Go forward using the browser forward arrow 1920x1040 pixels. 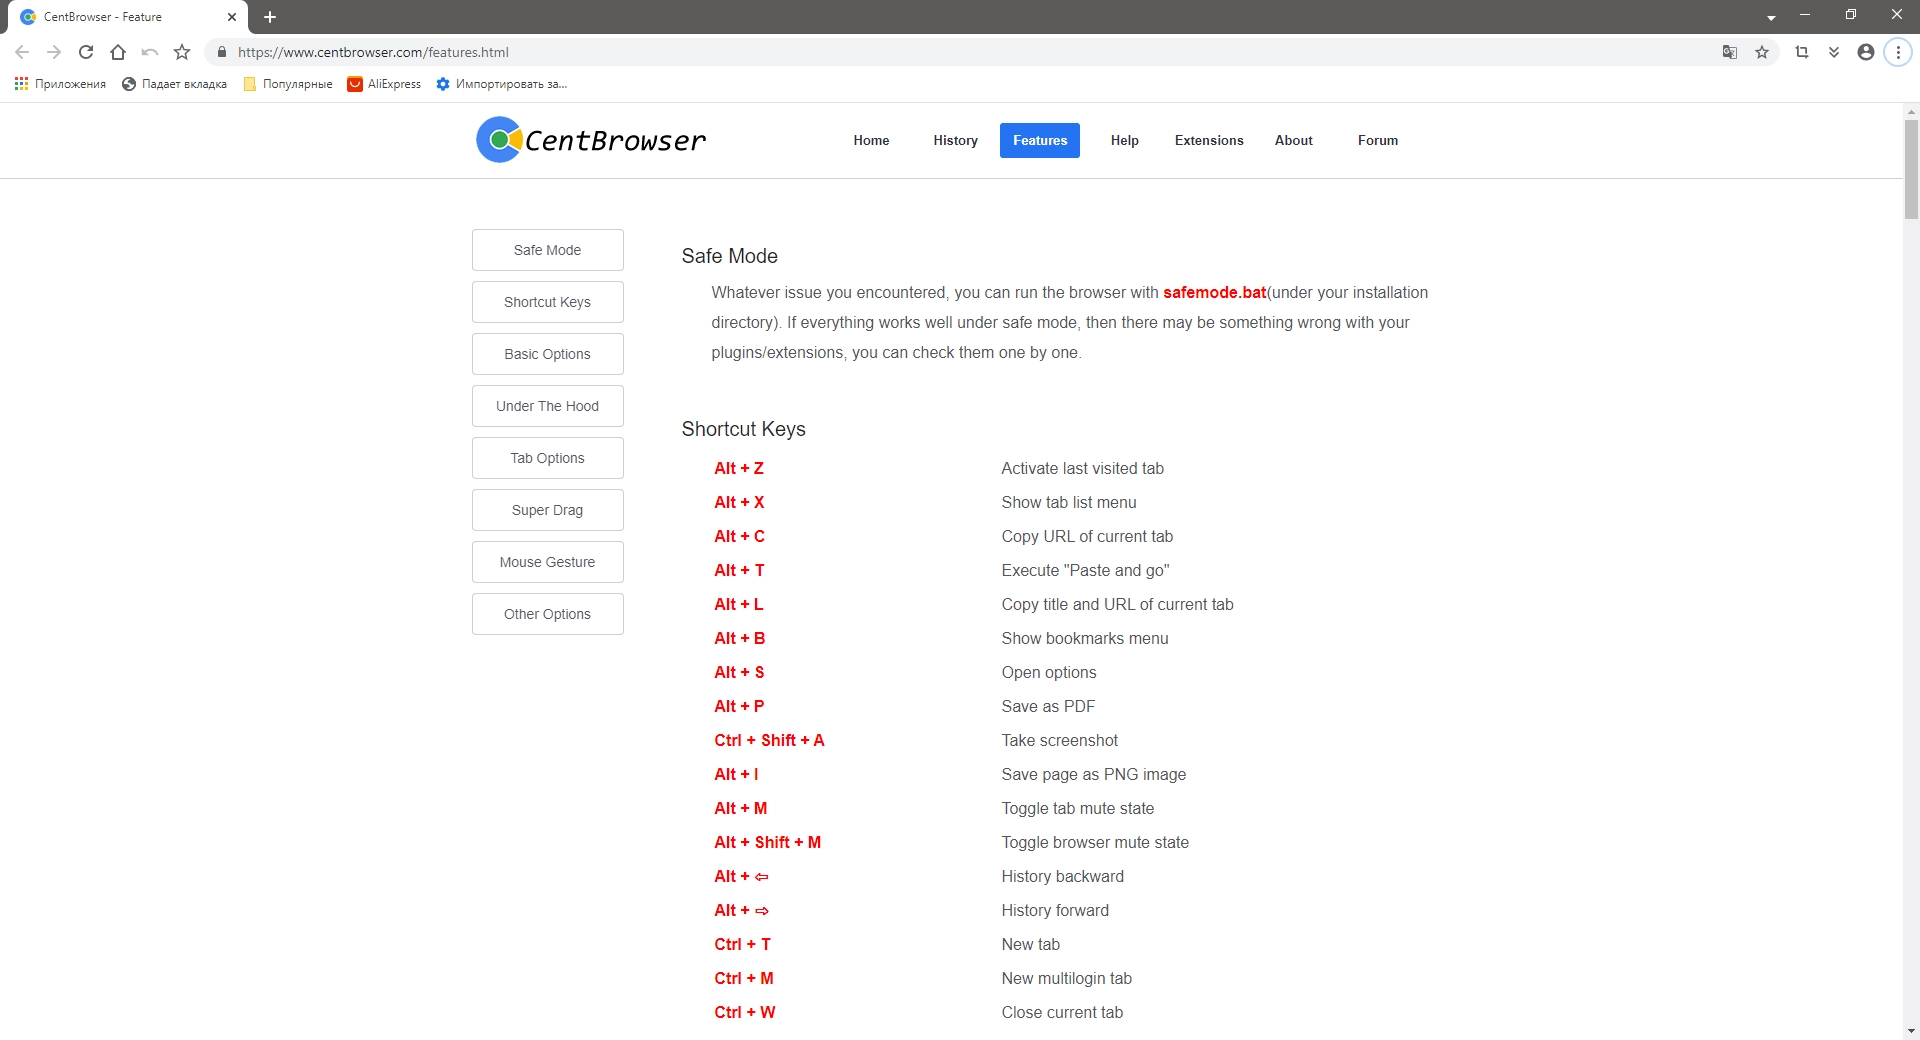tap(54, 52)
